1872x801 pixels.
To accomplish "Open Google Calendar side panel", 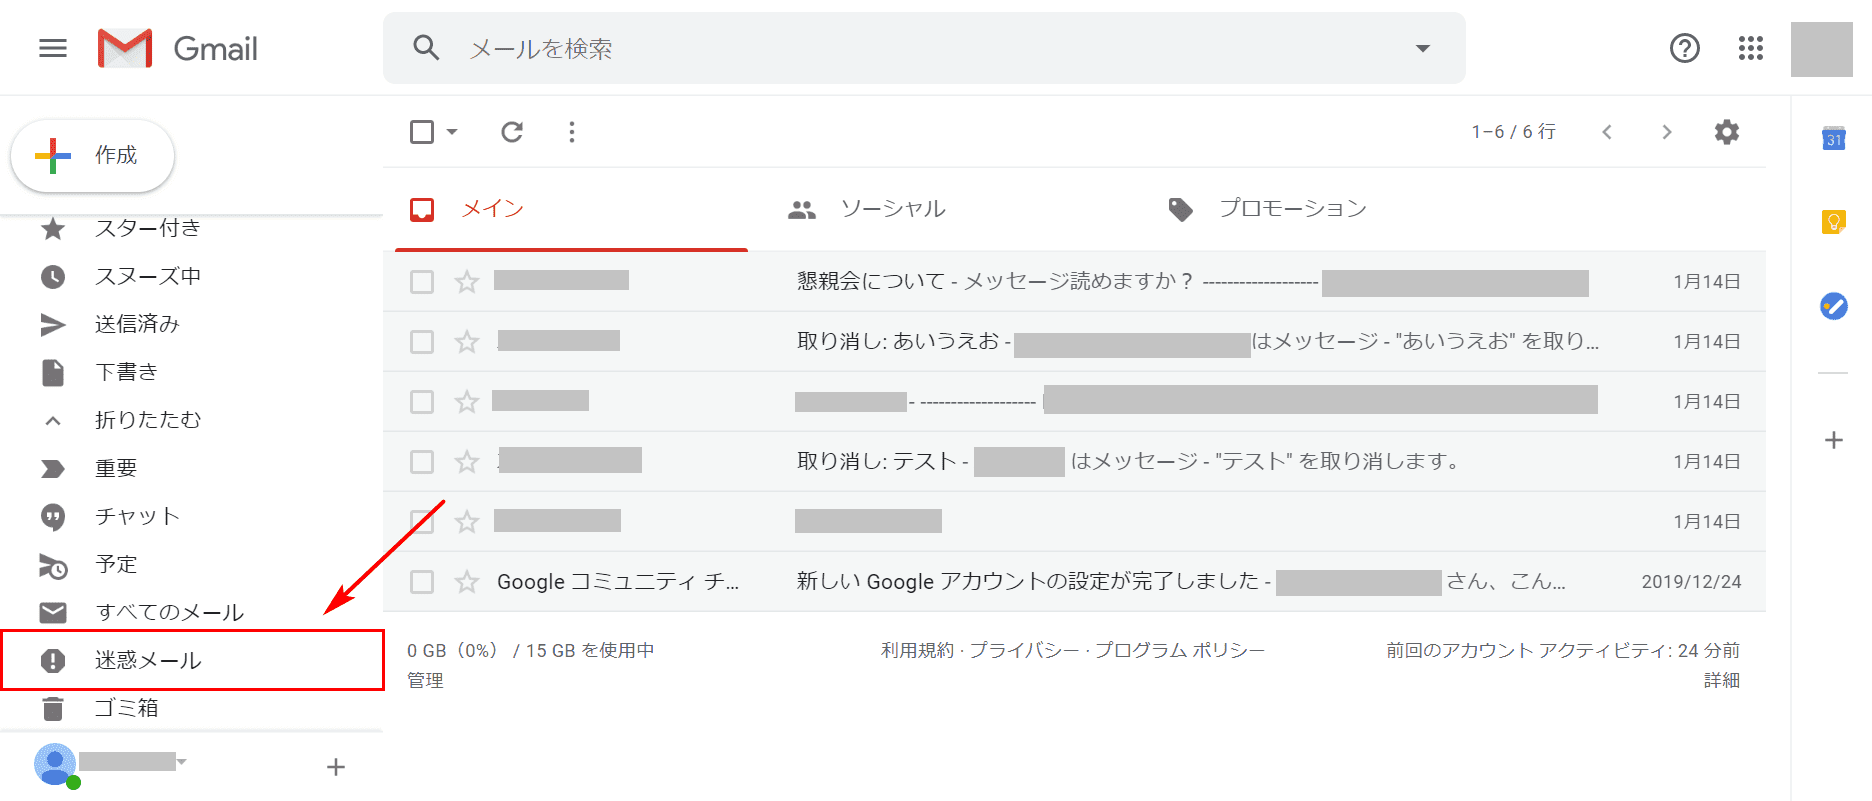I will click(x=1834, y=139).
